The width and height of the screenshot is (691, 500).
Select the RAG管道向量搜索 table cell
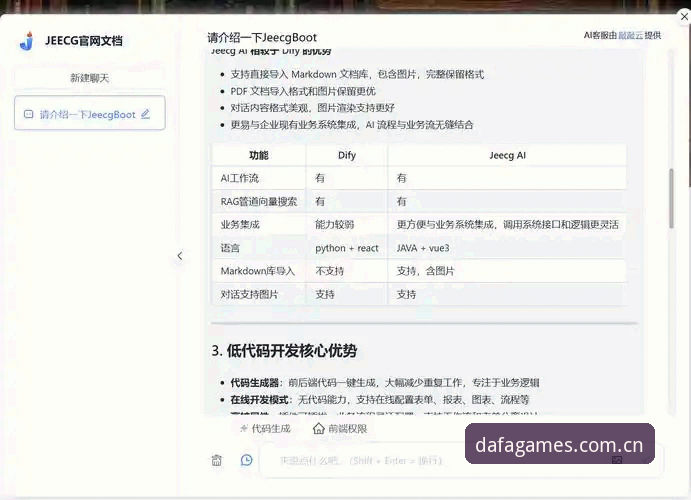click(x=259, y=201)
